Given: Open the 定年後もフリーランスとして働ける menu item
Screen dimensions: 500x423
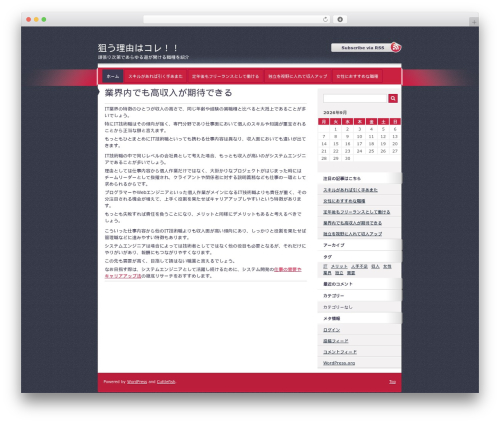Looking at the screenshot, I should [225, 76].
